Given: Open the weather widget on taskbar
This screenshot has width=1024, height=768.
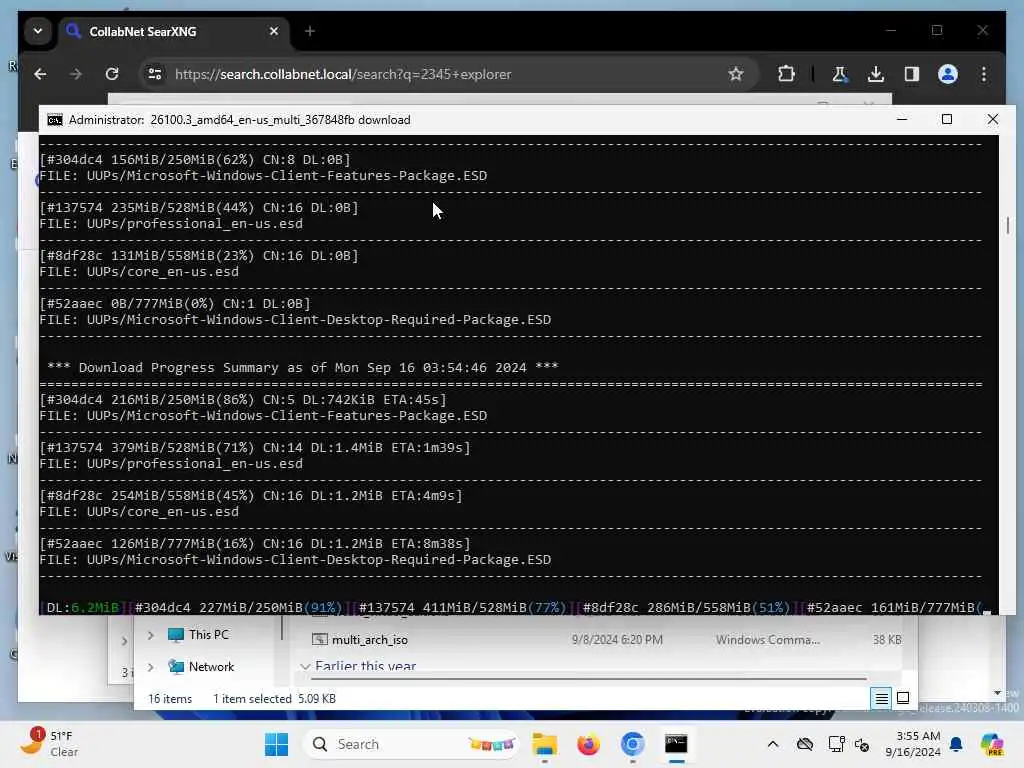Looking at the screenshot, I should (49, 744).
